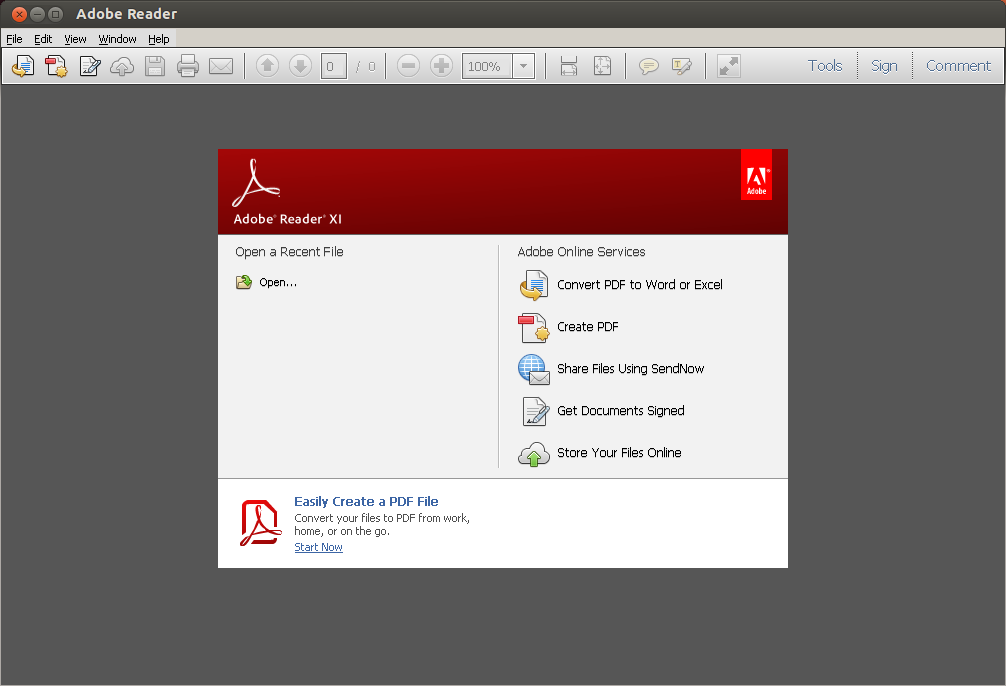Click the red Acrobat PDF icon in banner
Screen dimensions: 1006x686
point(260,523)
